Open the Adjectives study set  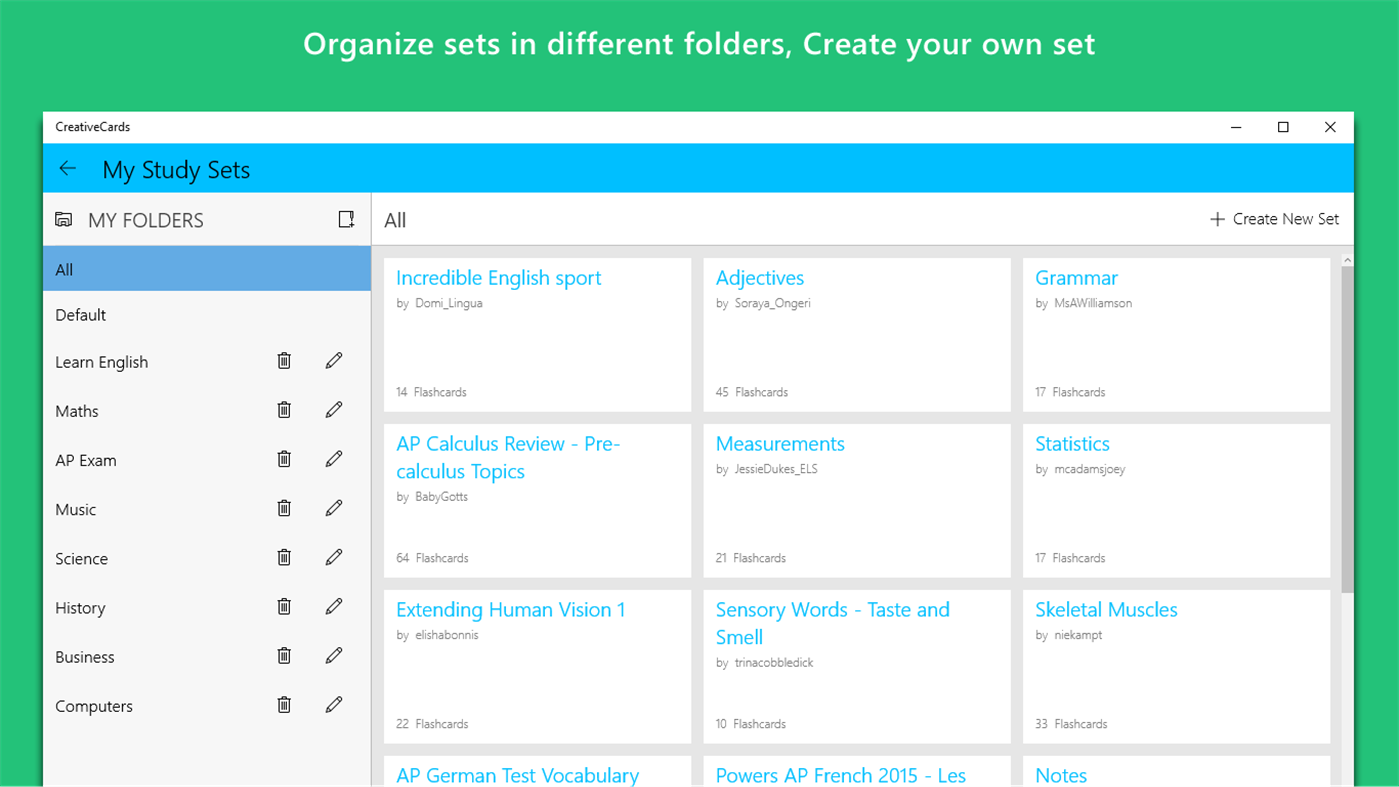coord(760,277)
